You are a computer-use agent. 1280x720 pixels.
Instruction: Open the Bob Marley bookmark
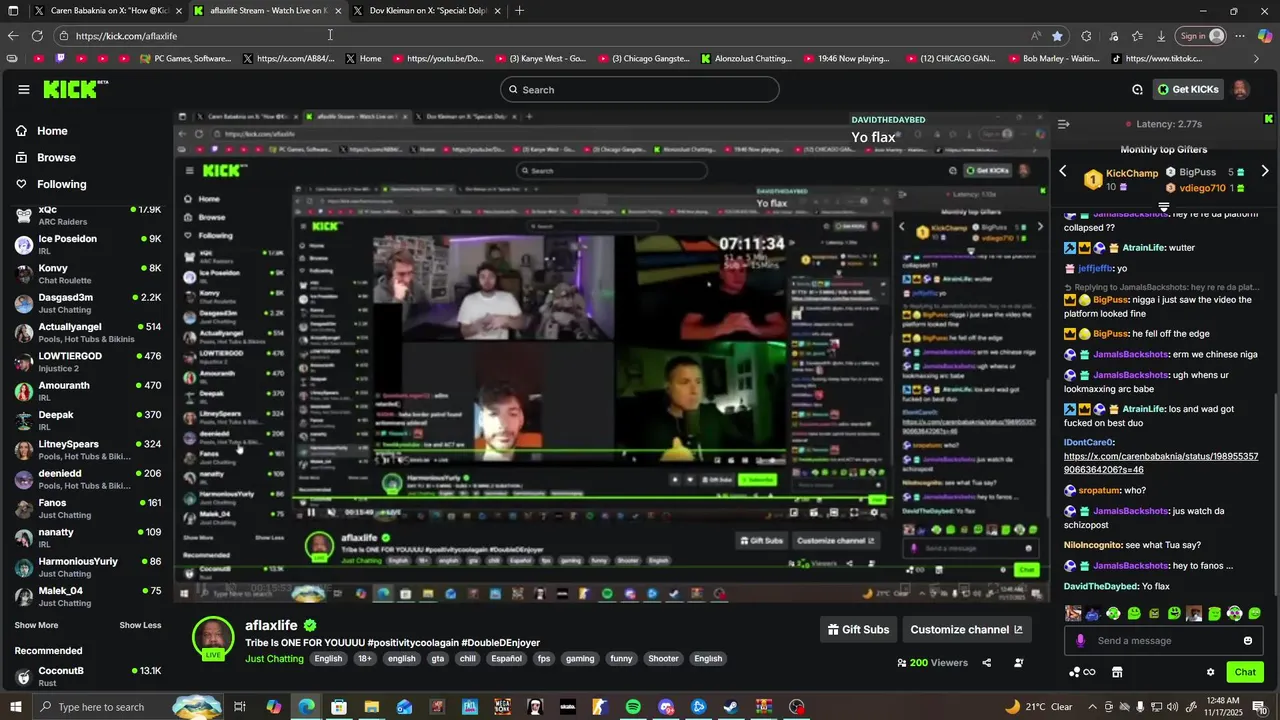tap(1052, 59)
